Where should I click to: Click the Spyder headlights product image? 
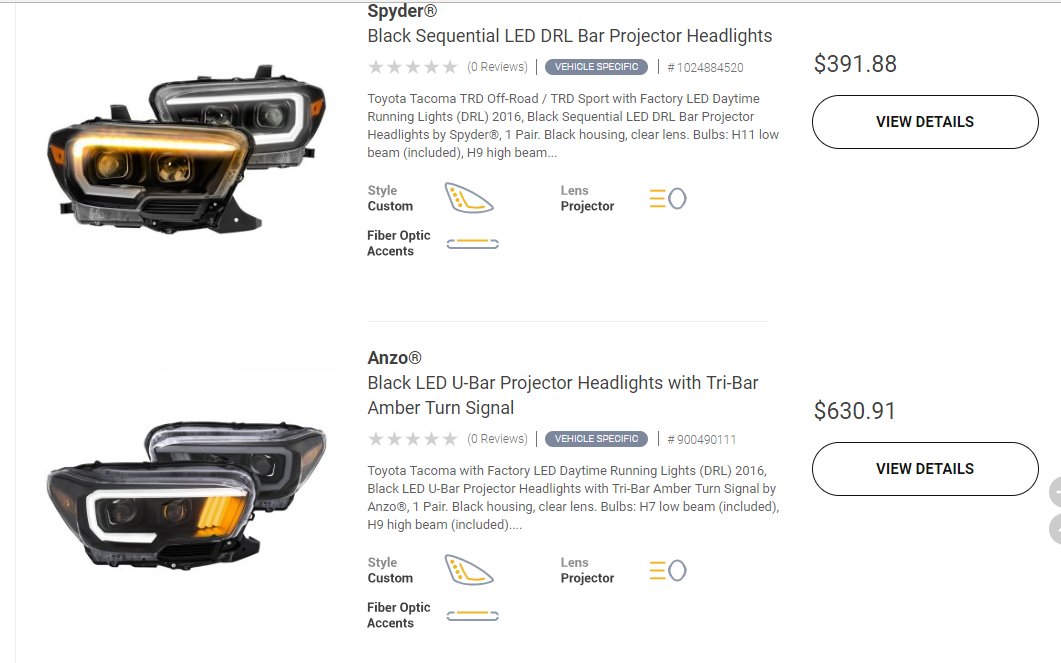pos(186,149)
